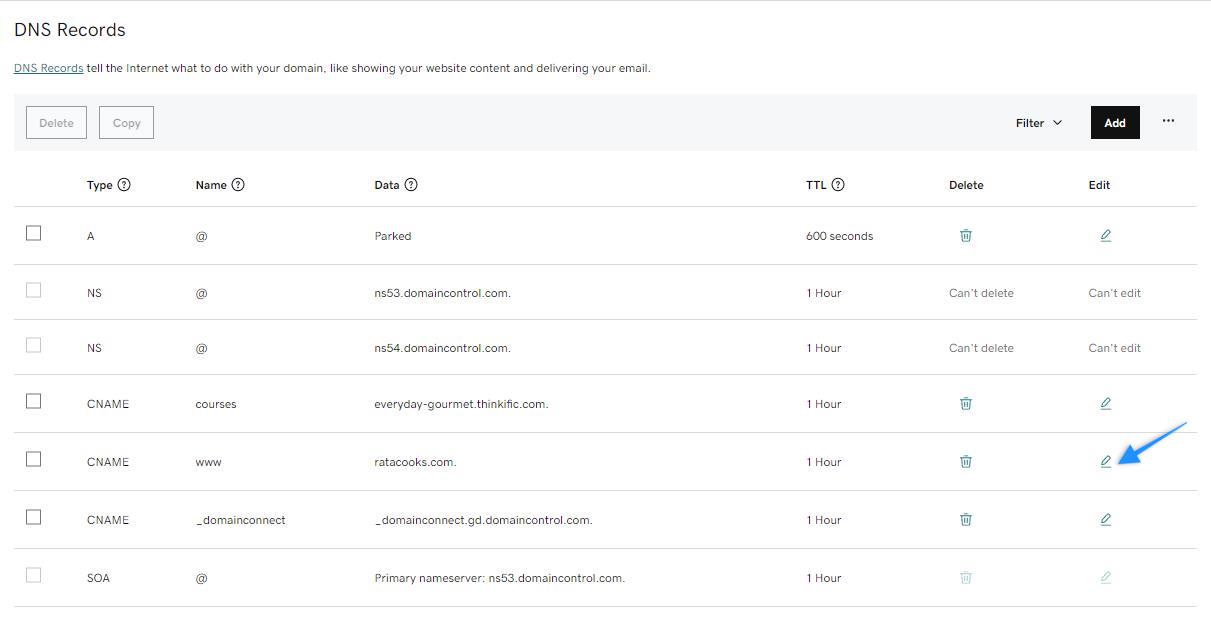Select the courses CNAME record checkbox
The image size is (1211, 632).
point(33,400)
